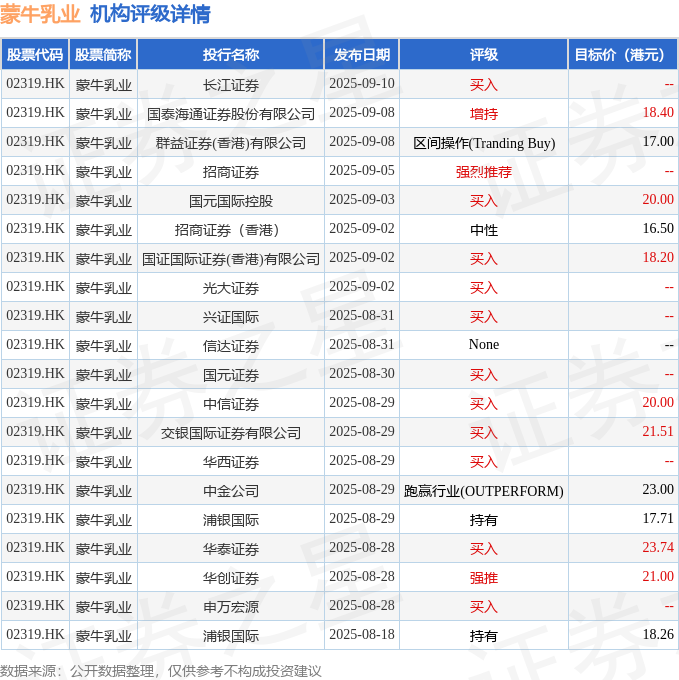Select the 华创证券 cell
Image resolution: width=679 pixels, height=680 pixels.
click(231, 578)
